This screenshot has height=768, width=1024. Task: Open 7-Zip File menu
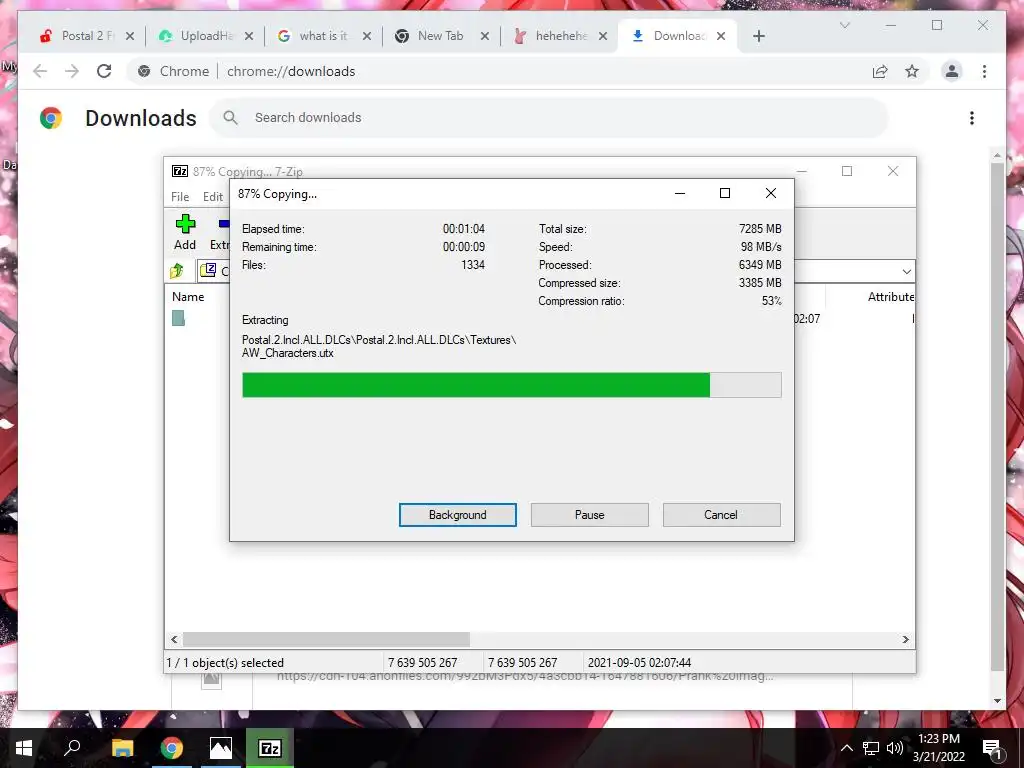pos(180,197)
